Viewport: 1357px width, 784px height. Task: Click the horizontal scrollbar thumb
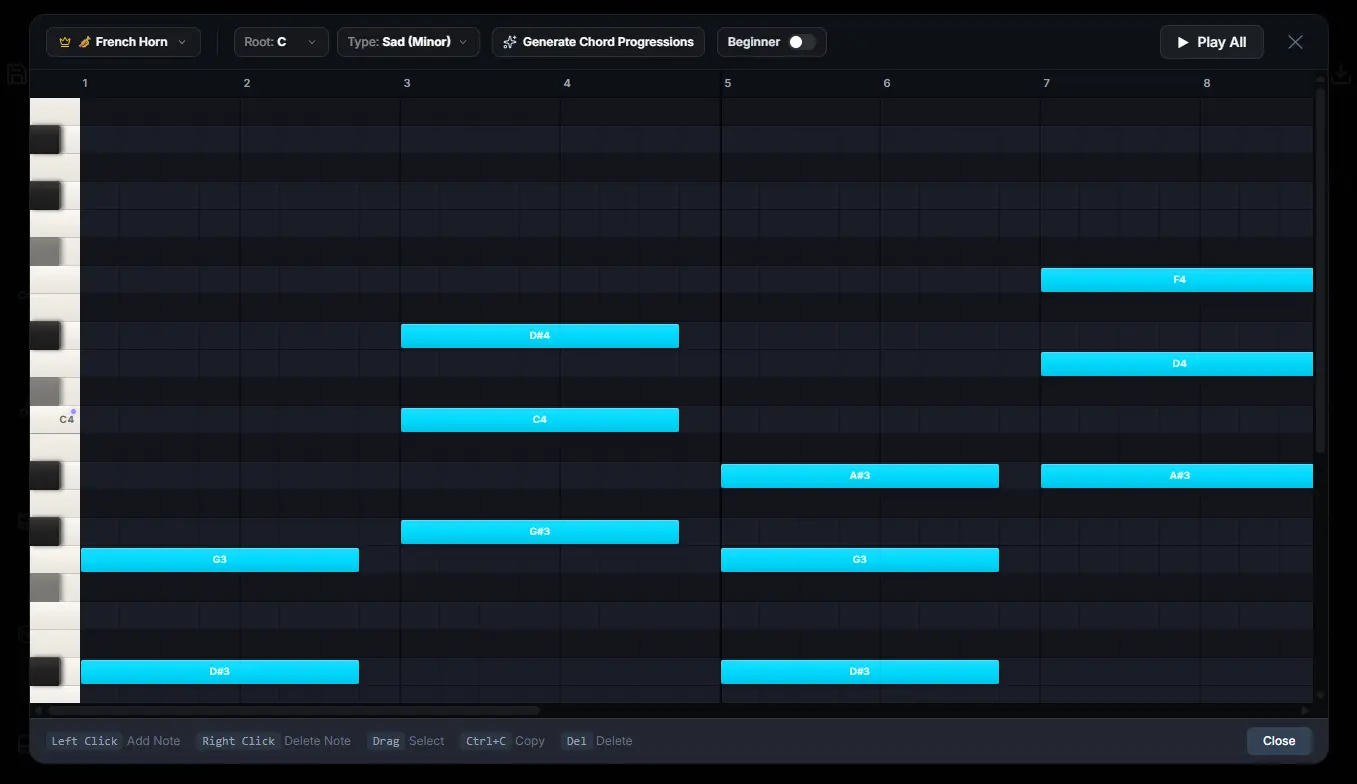[293, 710]
